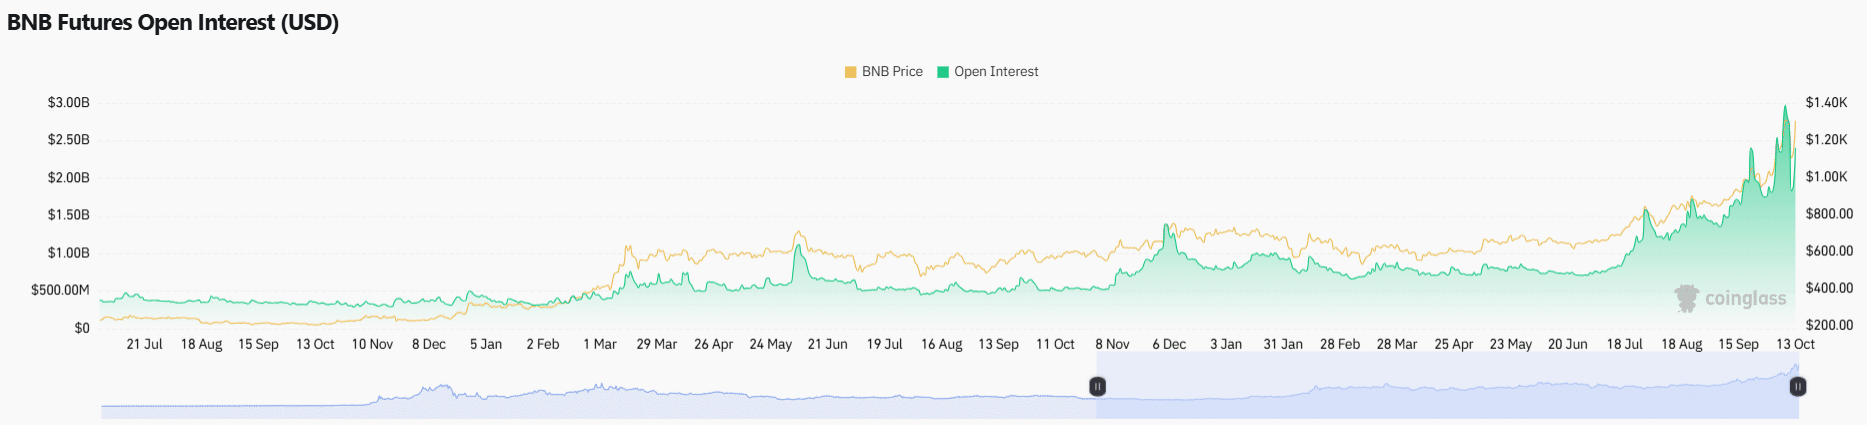Image resolution: width=1867 pixels, height=425 pixels.
Task: Toggle the BNB Price legend series
Action: [884, 72]
